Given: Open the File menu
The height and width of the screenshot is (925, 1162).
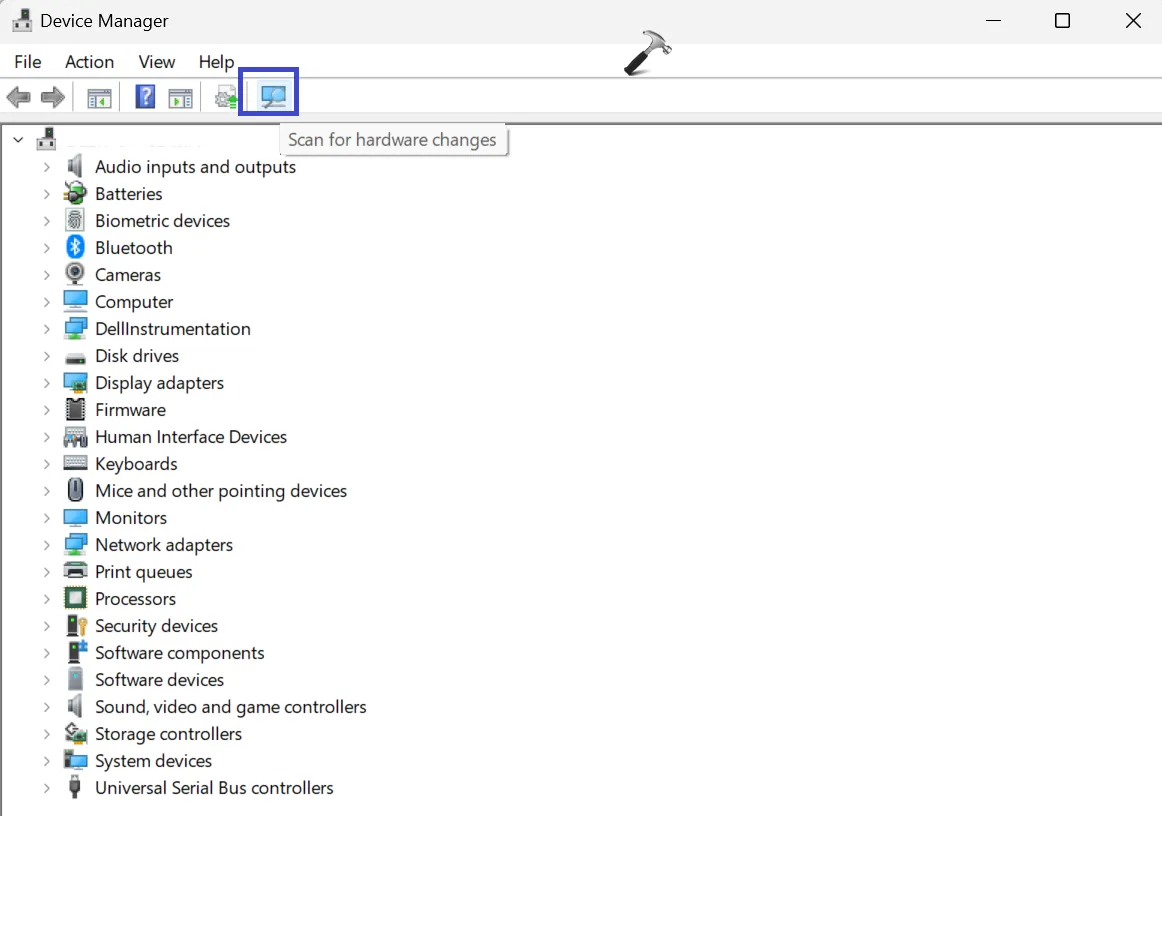Looking at the screenshot, I should click(27, 62).
